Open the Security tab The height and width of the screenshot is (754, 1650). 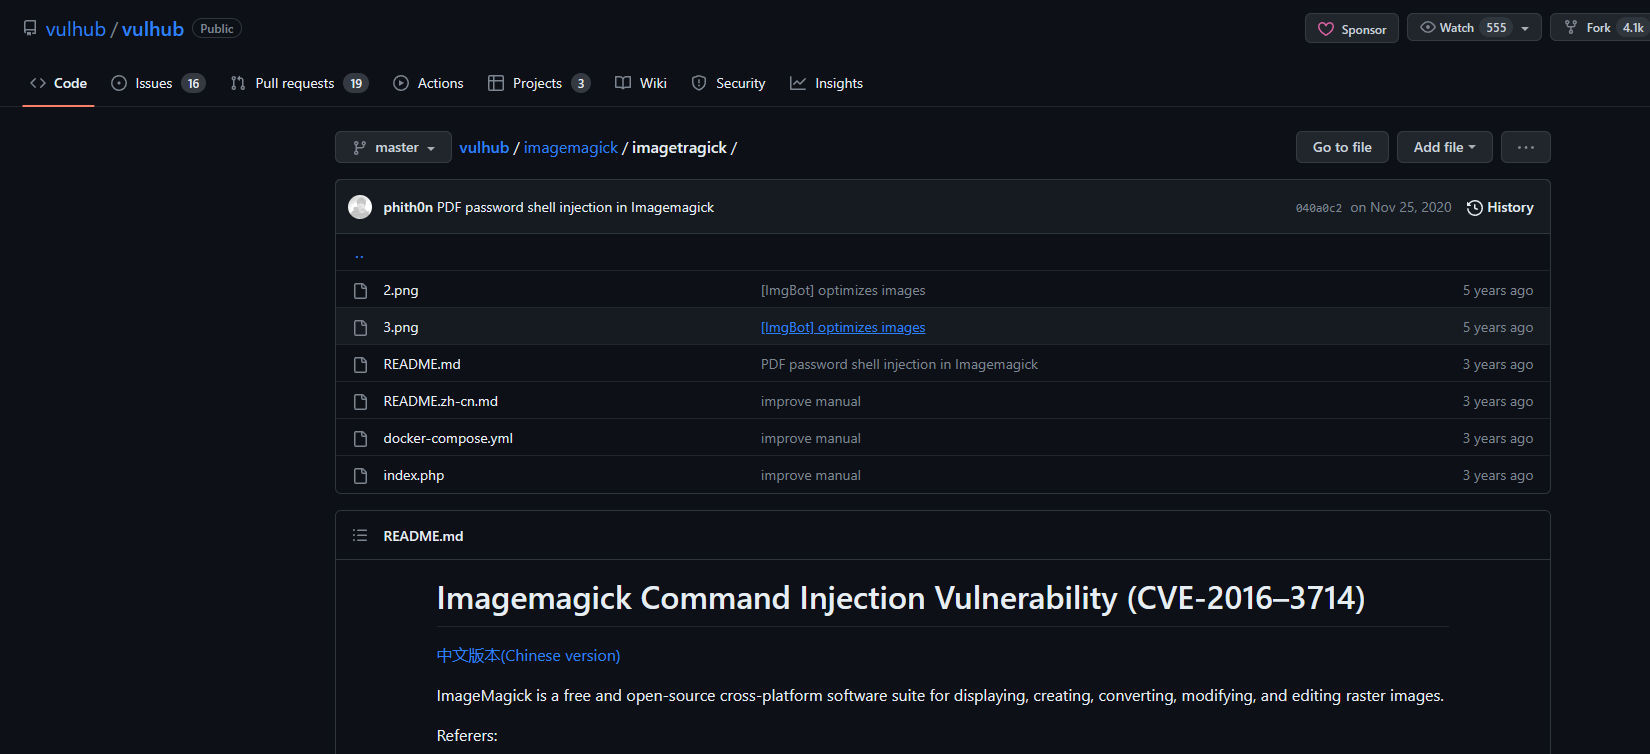tap(728, 83)
